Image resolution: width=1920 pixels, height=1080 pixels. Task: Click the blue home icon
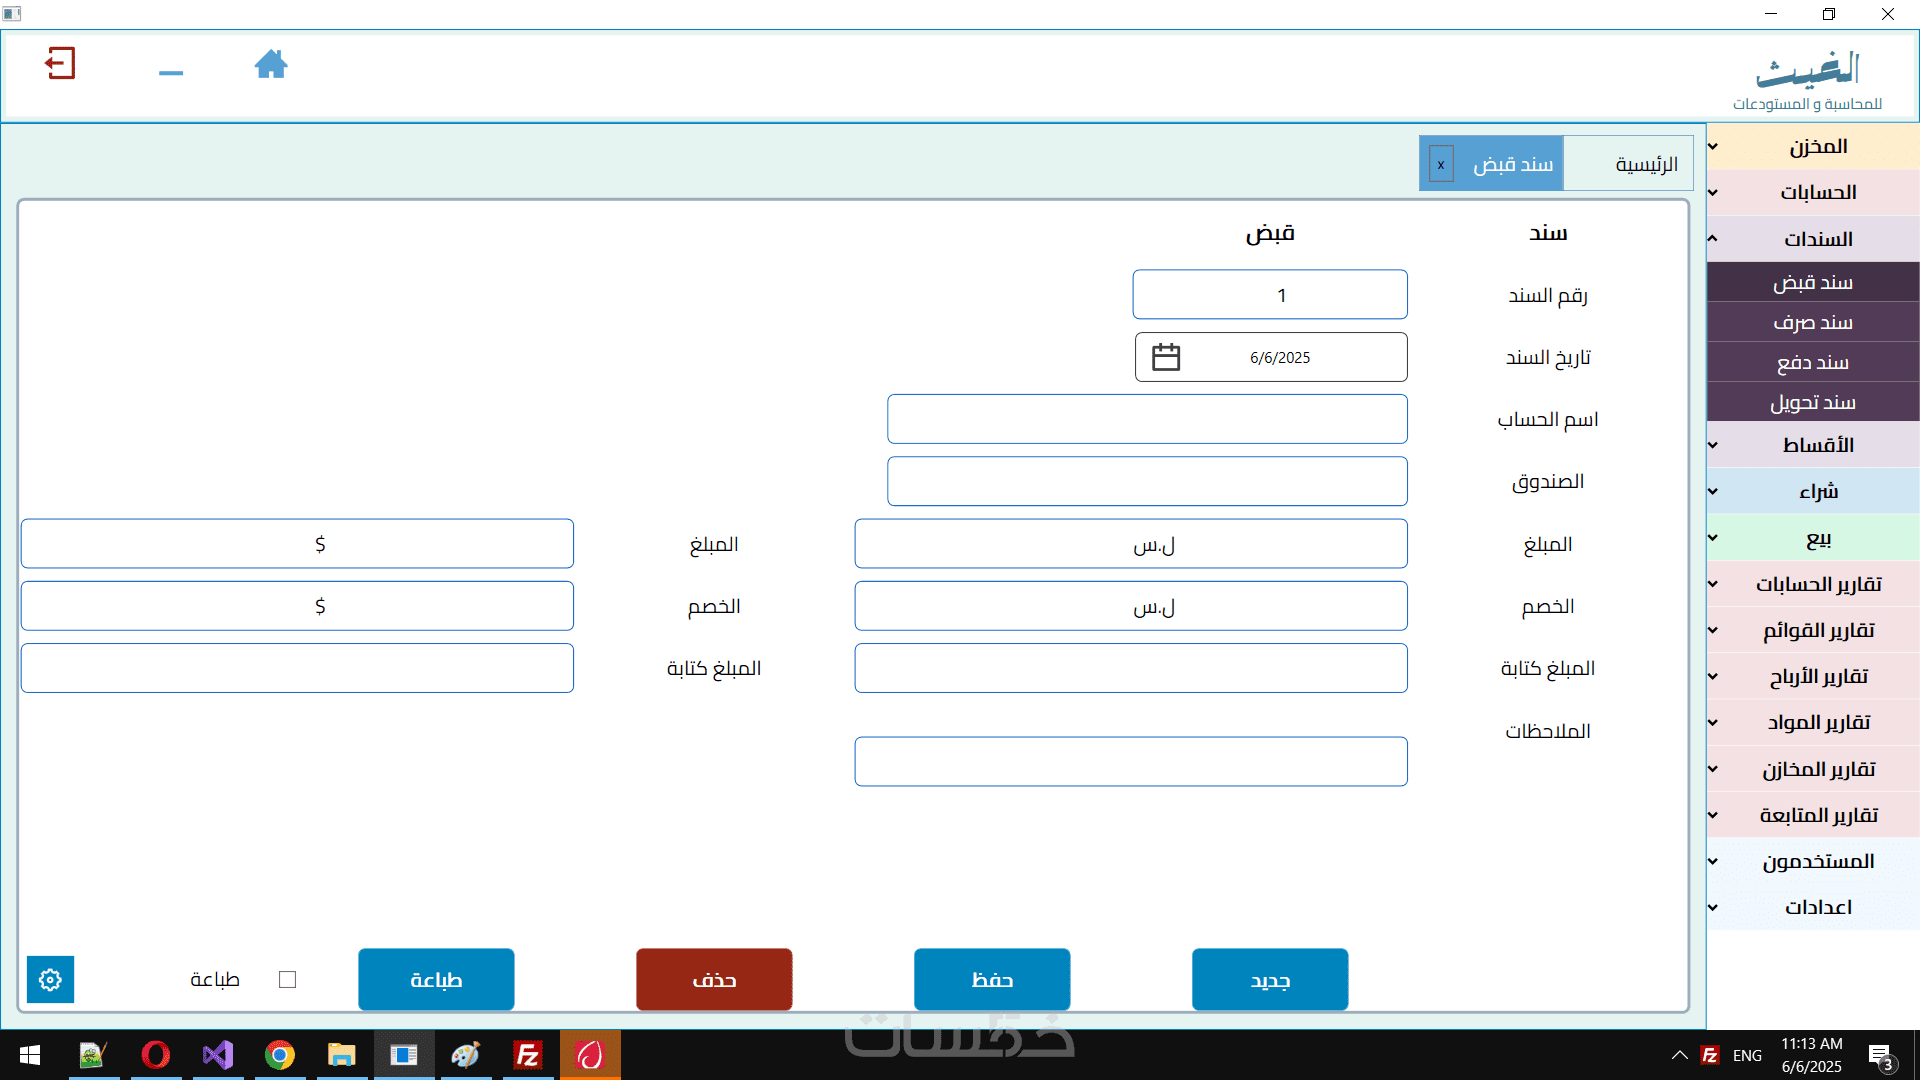coord(271,65)
